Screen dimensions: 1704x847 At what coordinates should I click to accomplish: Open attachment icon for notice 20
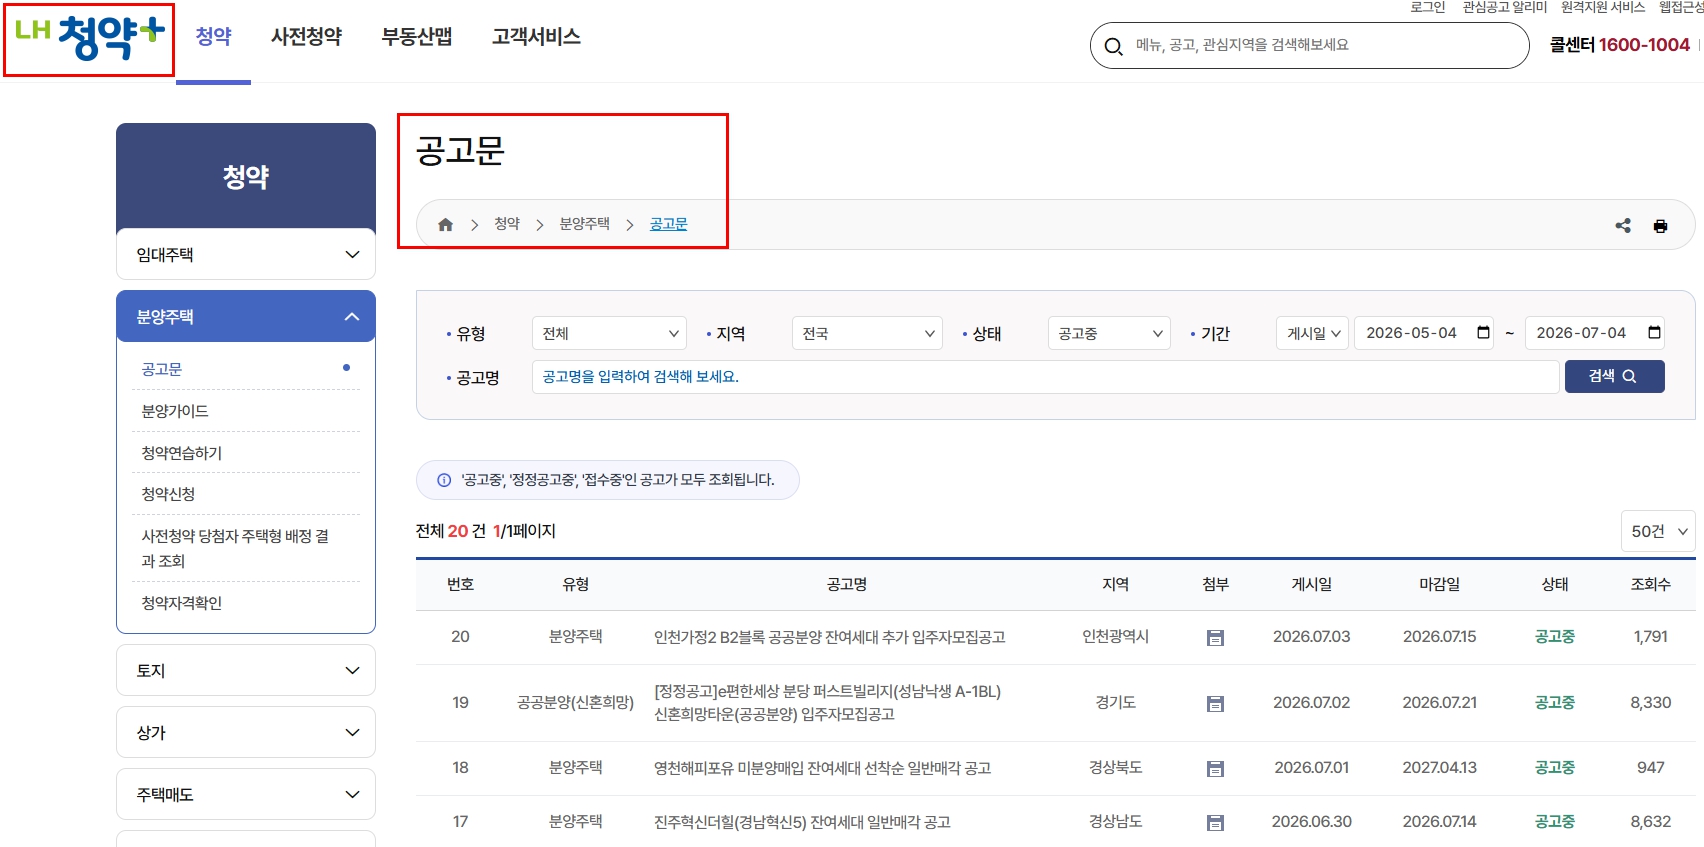1215,638
